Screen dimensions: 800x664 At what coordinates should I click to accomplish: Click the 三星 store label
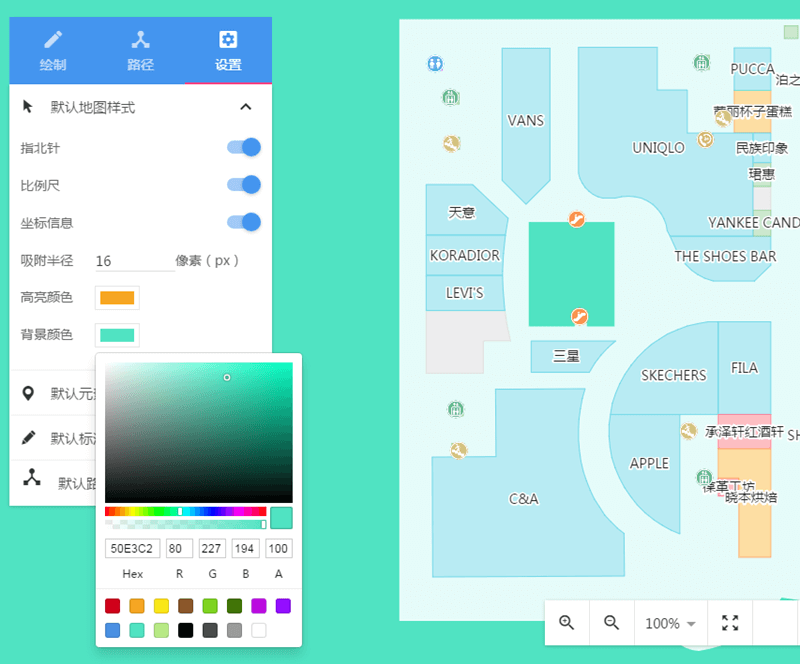coord(566,356)
